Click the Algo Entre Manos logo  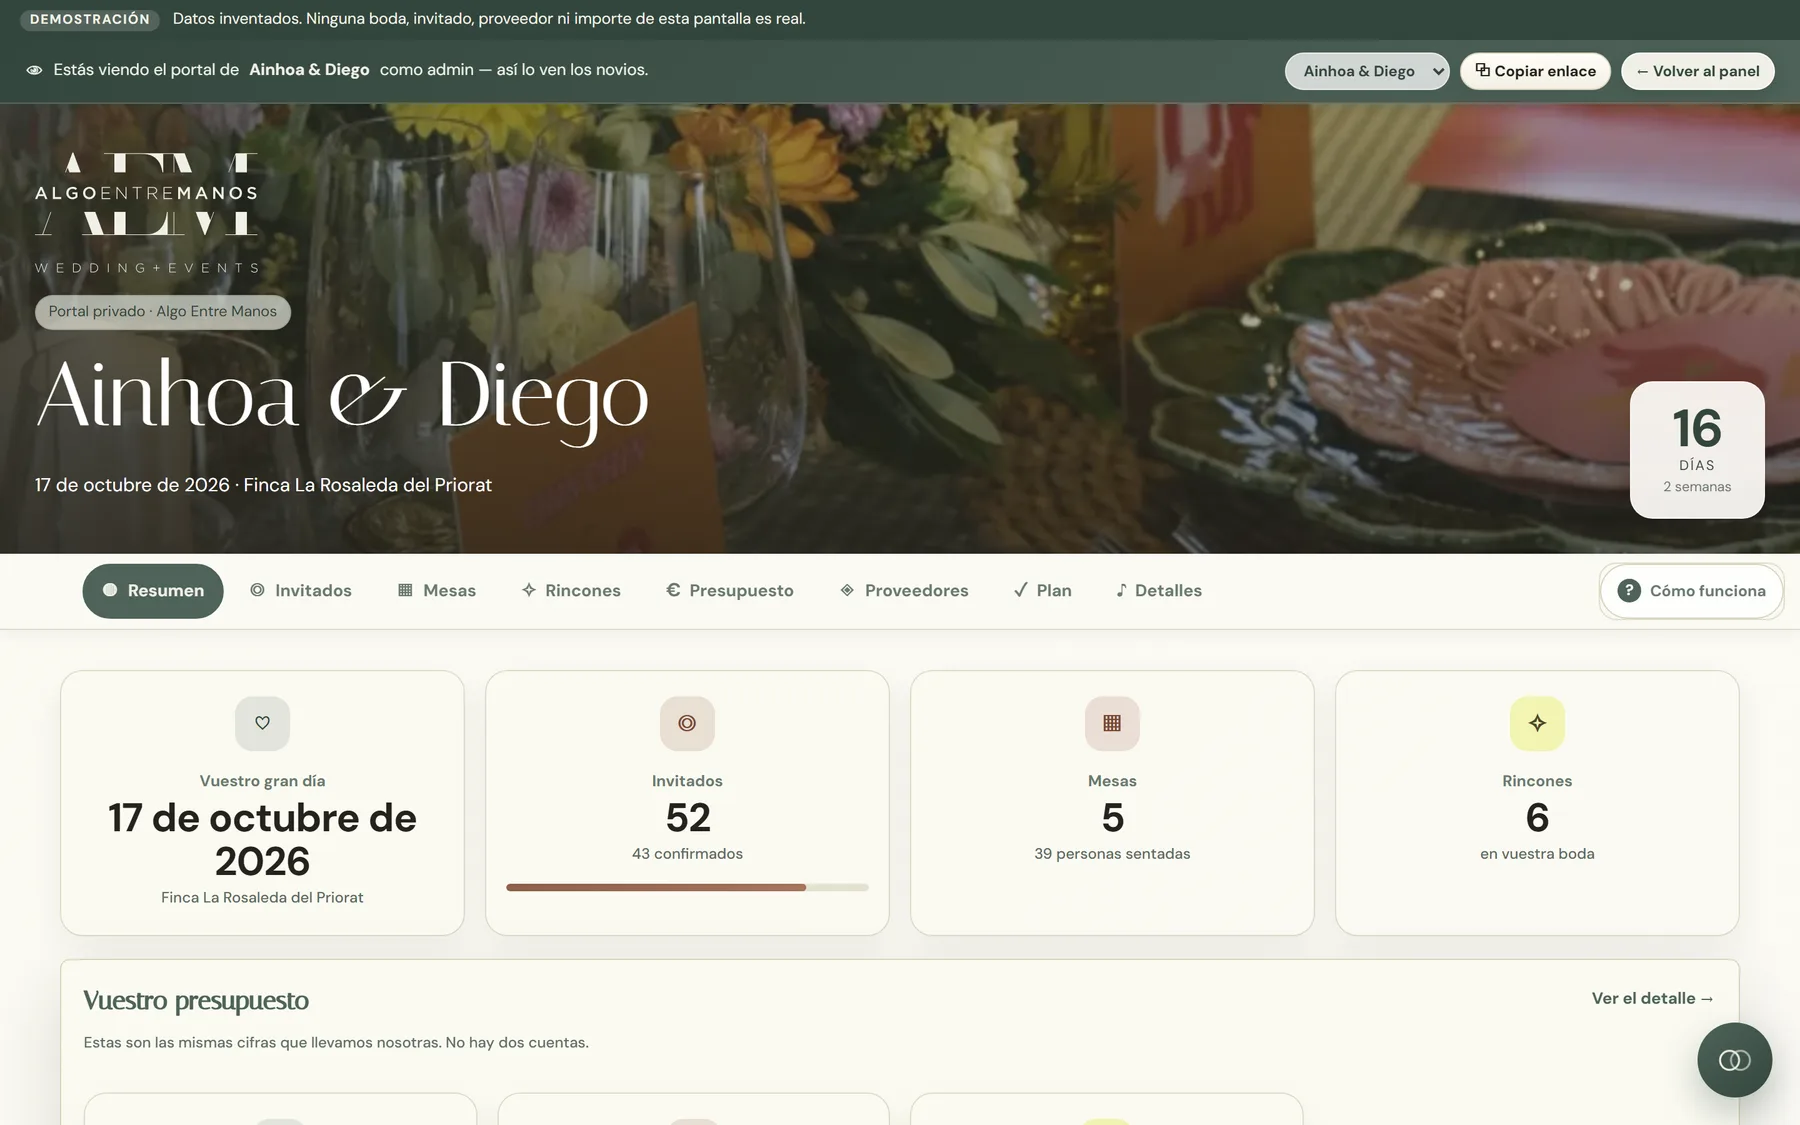(147, 213)
